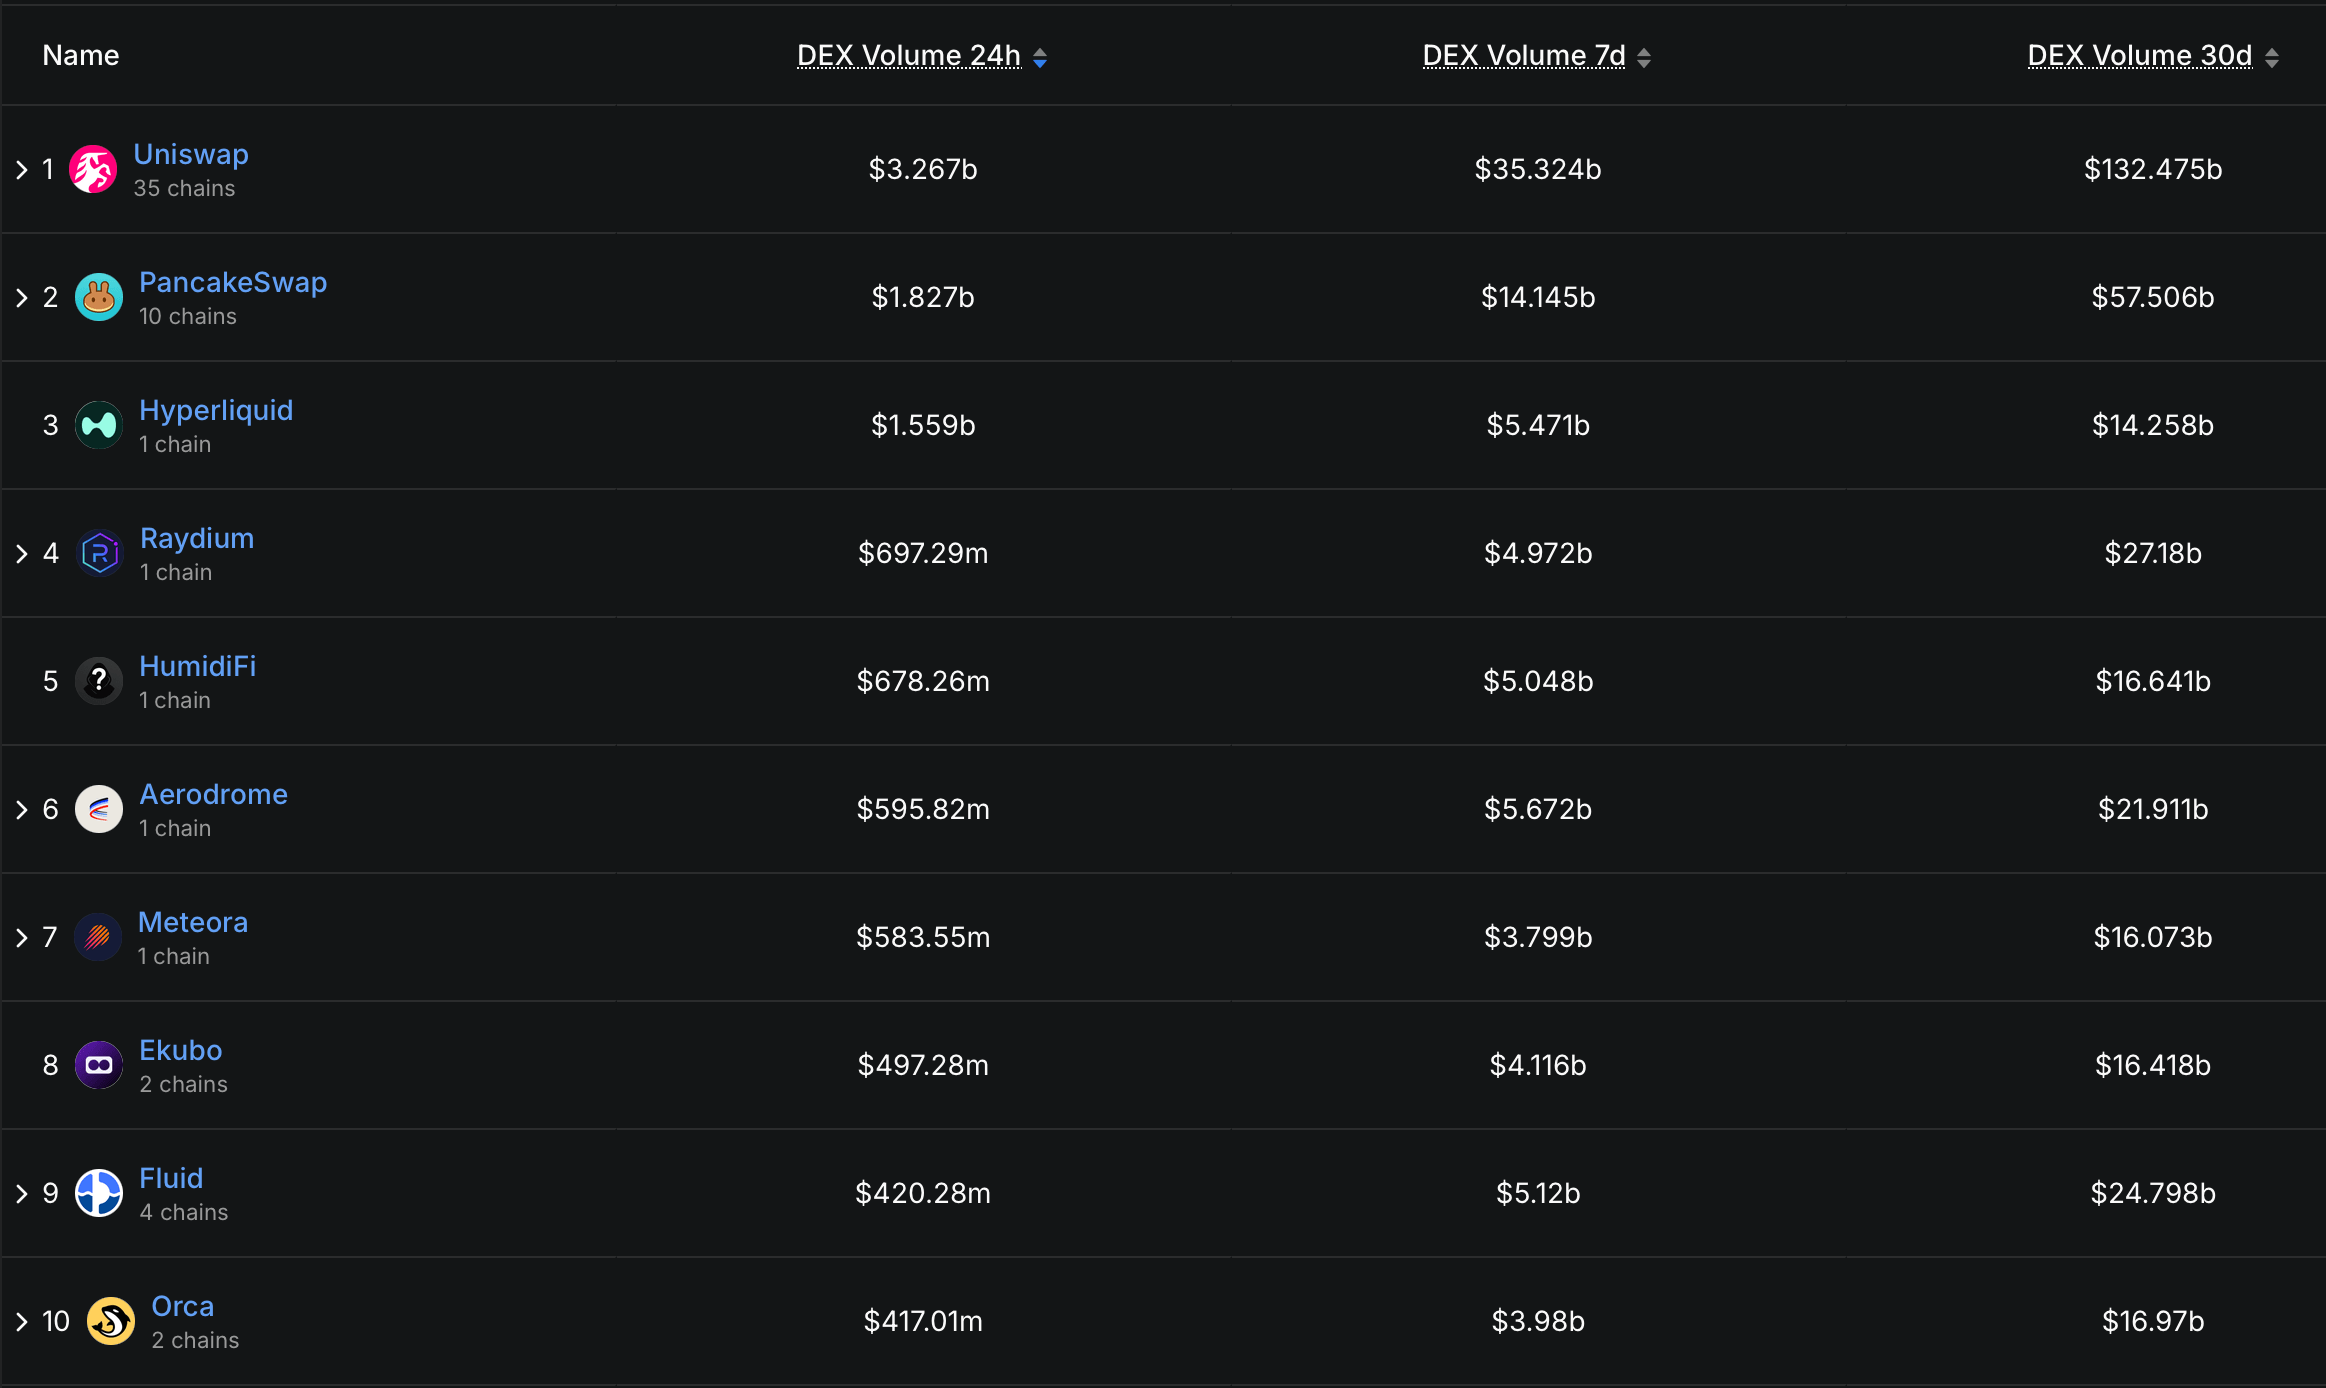The image size is (2326, 1388).
Task: Click the Hyperliquid logo icon
Action: 99,425
